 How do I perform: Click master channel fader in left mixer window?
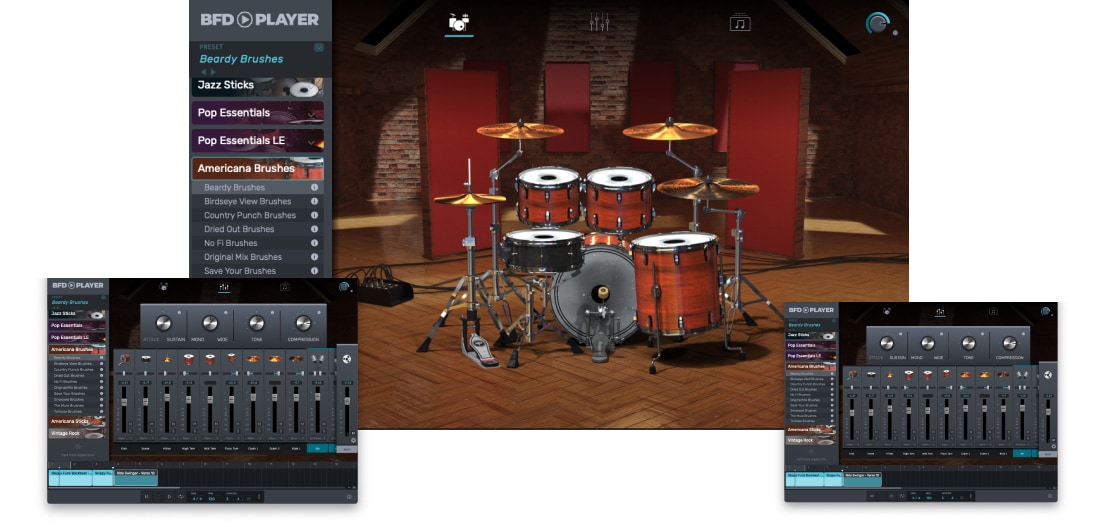(x=347, y=401)
